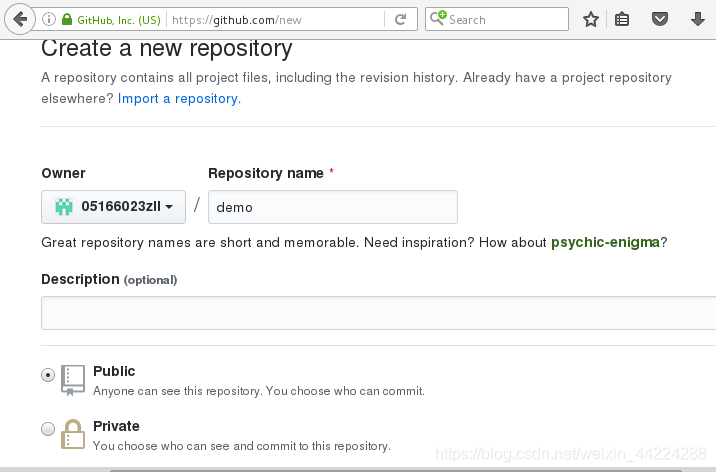This screenshot has height=472, width=716.
Task: Bookmark this page with star icon
Action: [590, 19]
